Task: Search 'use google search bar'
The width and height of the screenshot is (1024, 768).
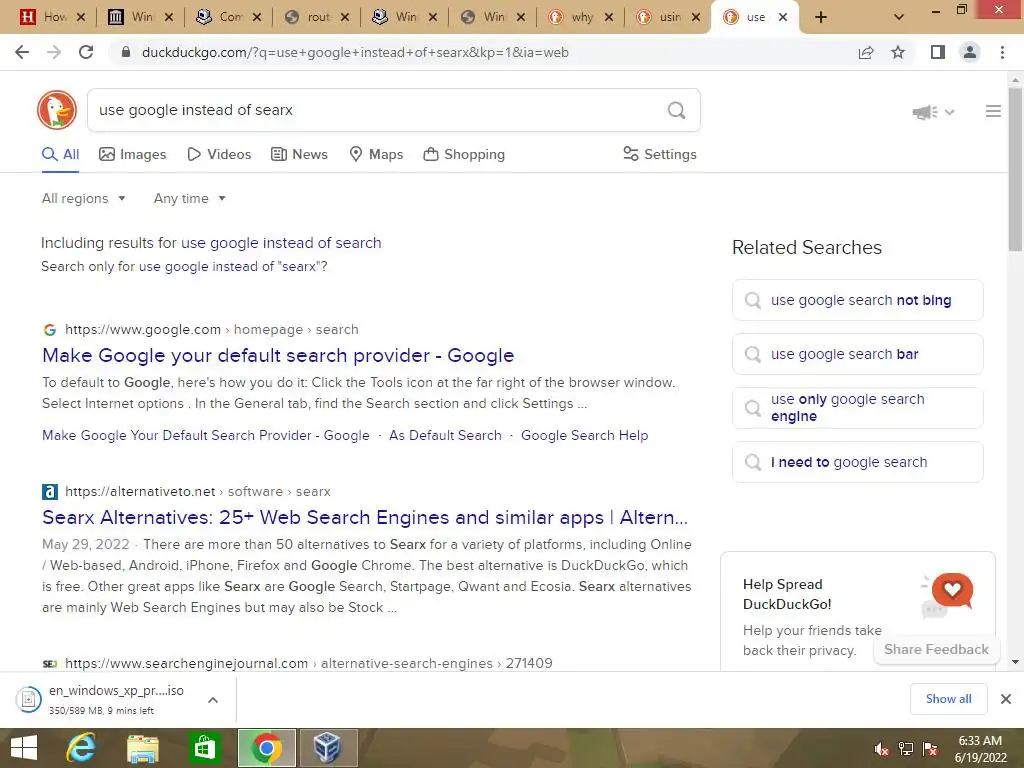Action: click(x=857, y=354)
